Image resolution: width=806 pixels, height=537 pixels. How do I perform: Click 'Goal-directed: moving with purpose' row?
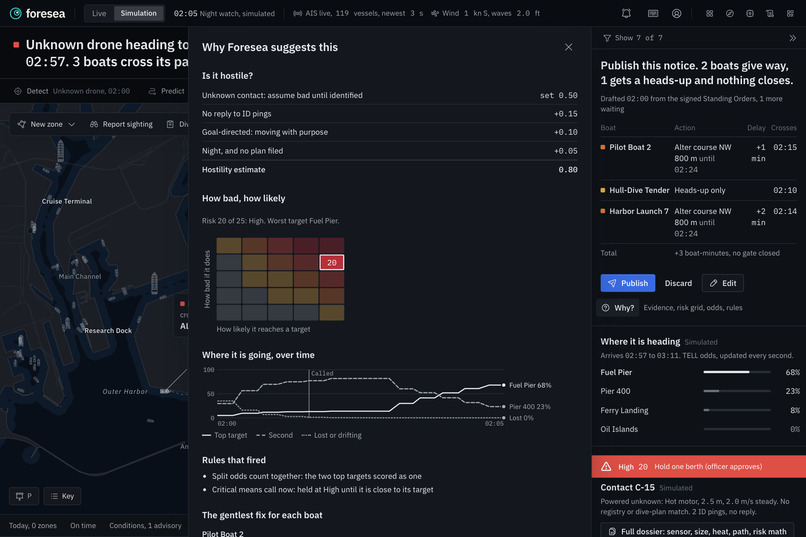pos(389,132)
